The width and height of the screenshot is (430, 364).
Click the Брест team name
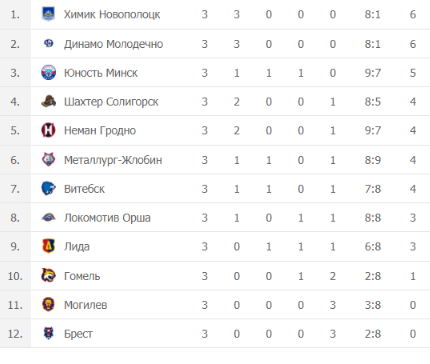click(78, 334)
